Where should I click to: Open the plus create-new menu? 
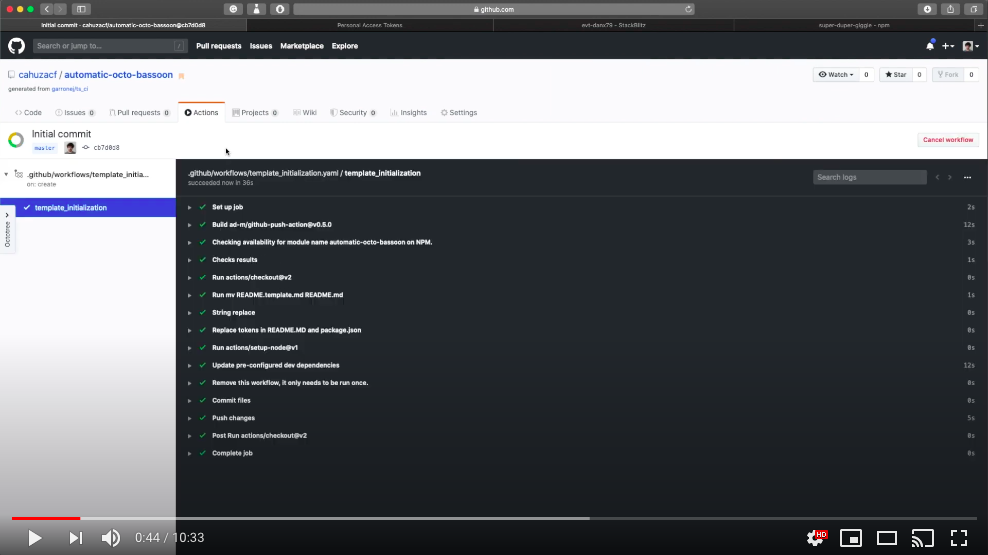(948, 46)
